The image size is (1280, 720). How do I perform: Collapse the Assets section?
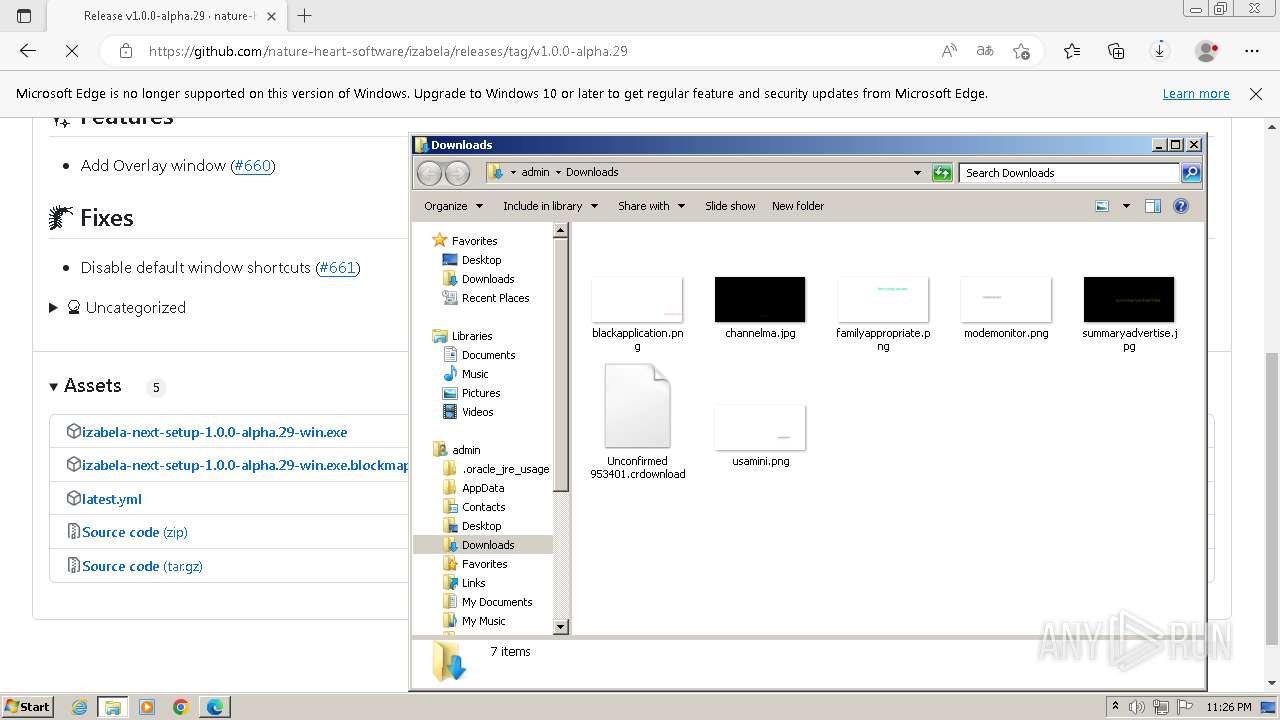pos(54,387)
